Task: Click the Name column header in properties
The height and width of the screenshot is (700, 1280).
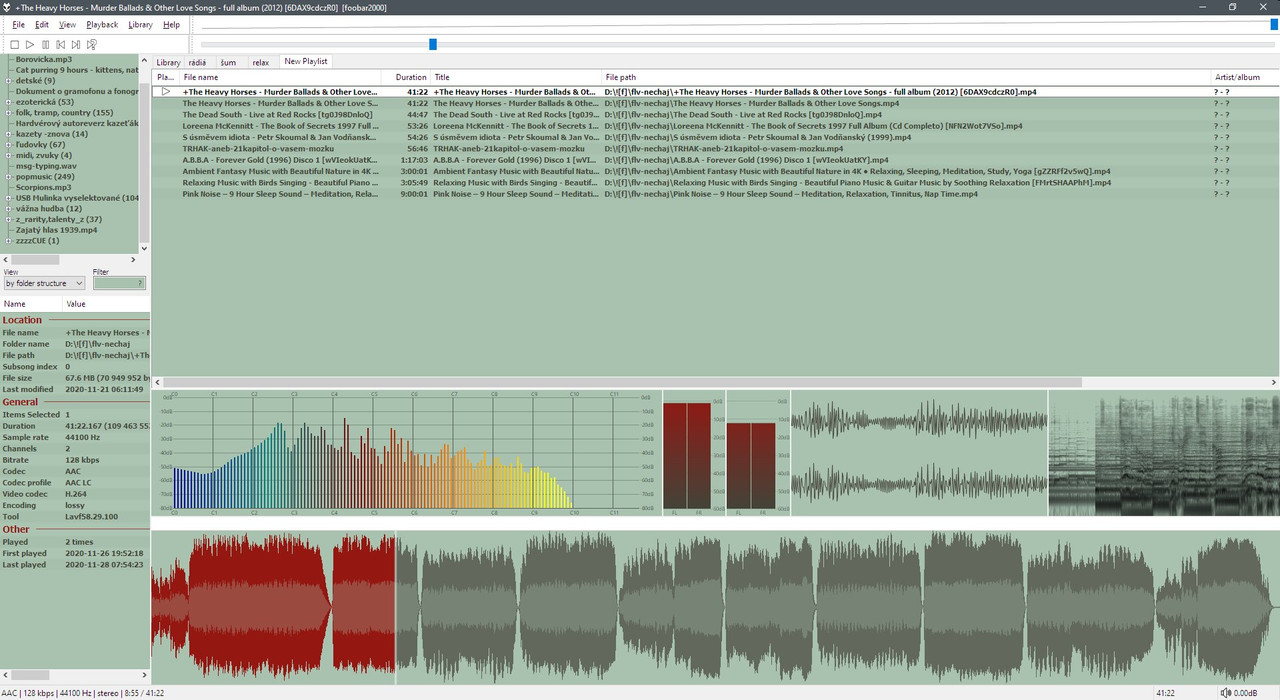Action: tap(32, 304)
